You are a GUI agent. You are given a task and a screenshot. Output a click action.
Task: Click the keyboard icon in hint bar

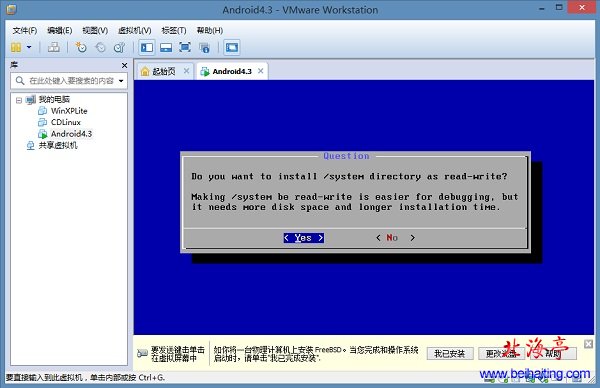(x=142, y=353)
